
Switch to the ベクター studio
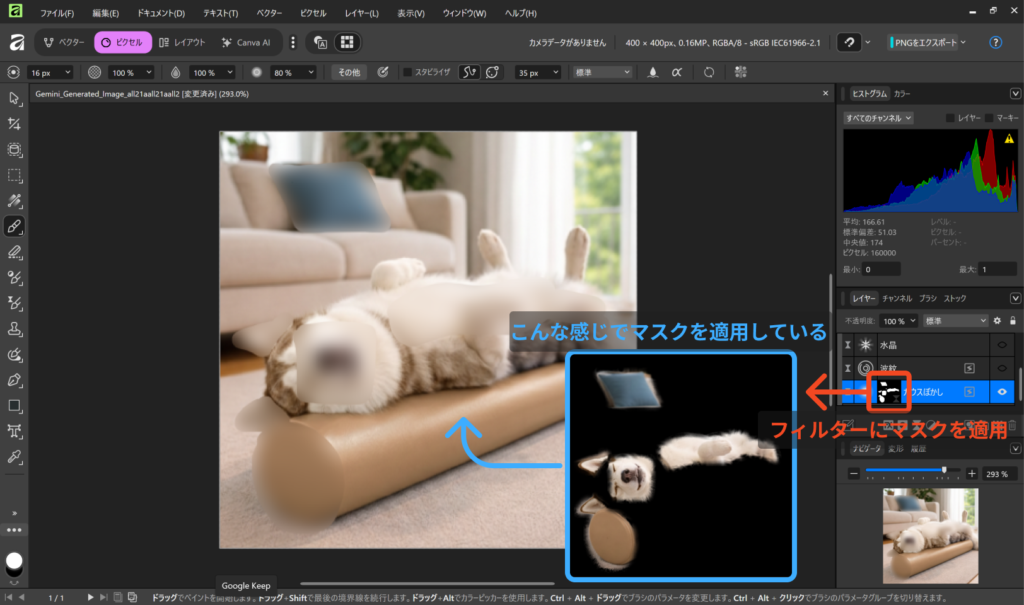click(x=65, y=43)
